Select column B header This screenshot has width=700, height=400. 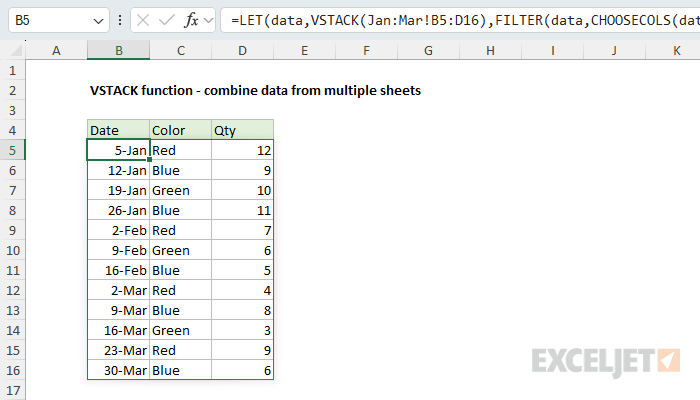pyautogui.click(x=118, y=50)
